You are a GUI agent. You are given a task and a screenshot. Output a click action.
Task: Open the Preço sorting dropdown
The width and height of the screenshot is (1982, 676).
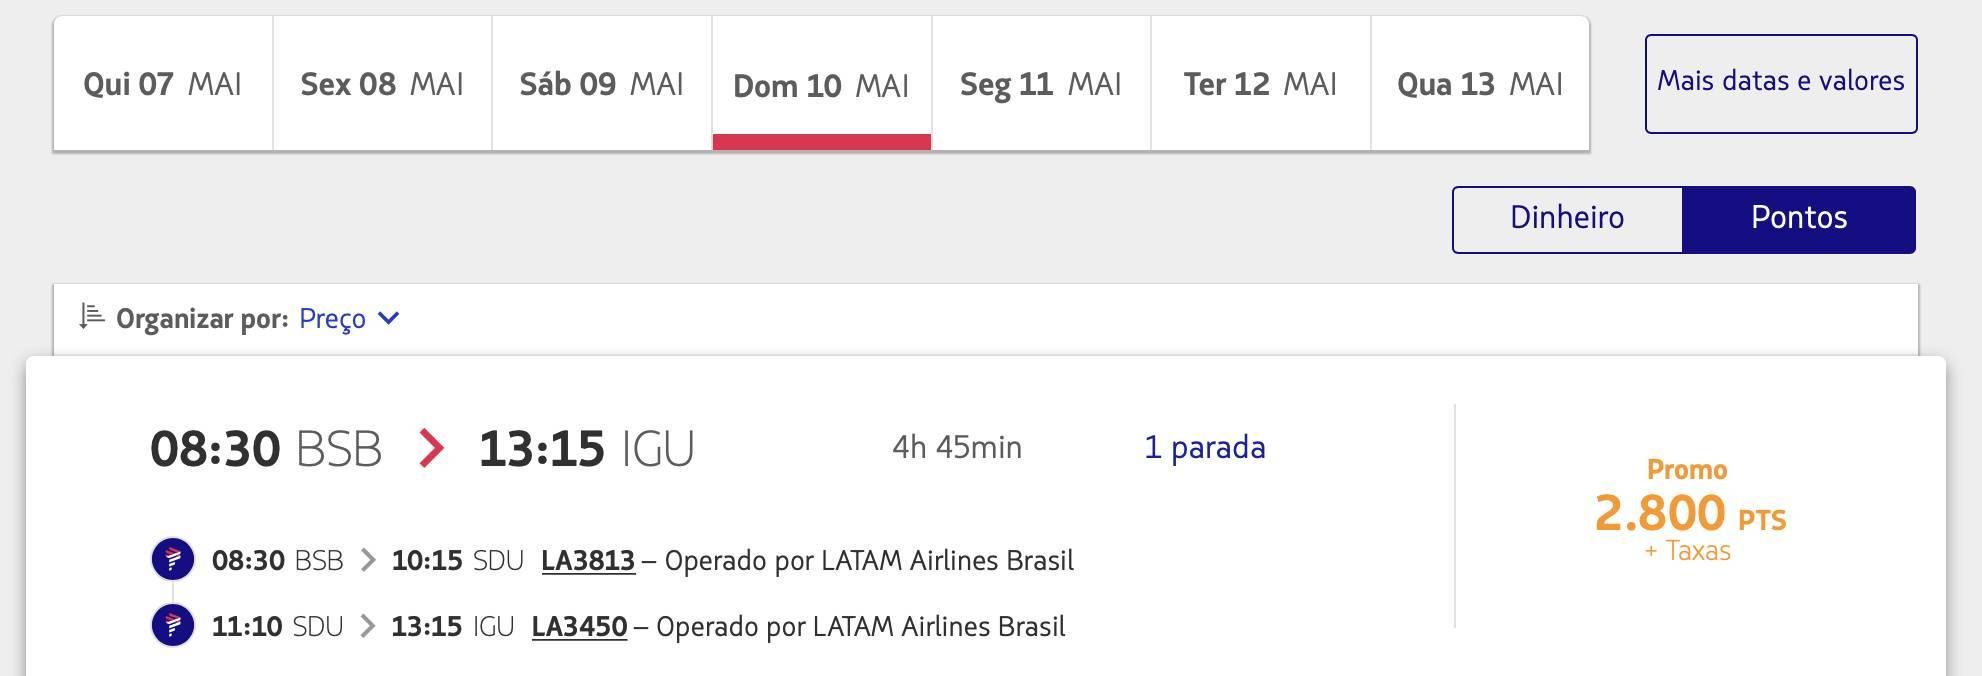tap(349, 319)
